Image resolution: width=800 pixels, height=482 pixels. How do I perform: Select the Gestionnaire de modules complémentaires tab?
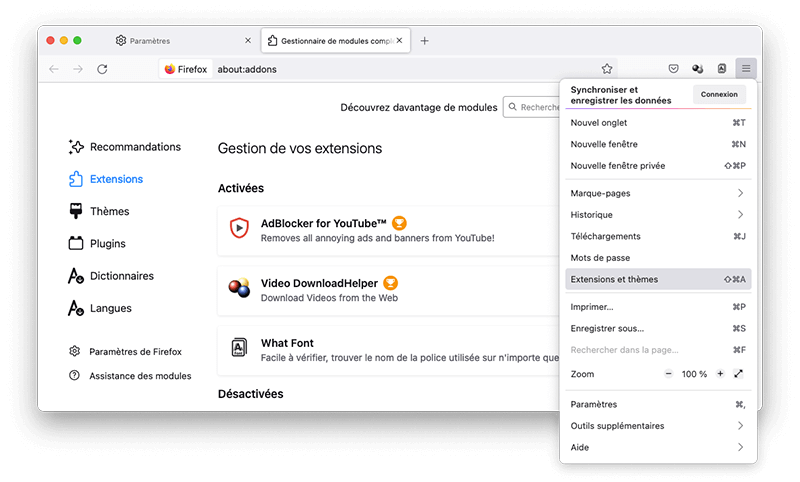click(x=335, y=40)
